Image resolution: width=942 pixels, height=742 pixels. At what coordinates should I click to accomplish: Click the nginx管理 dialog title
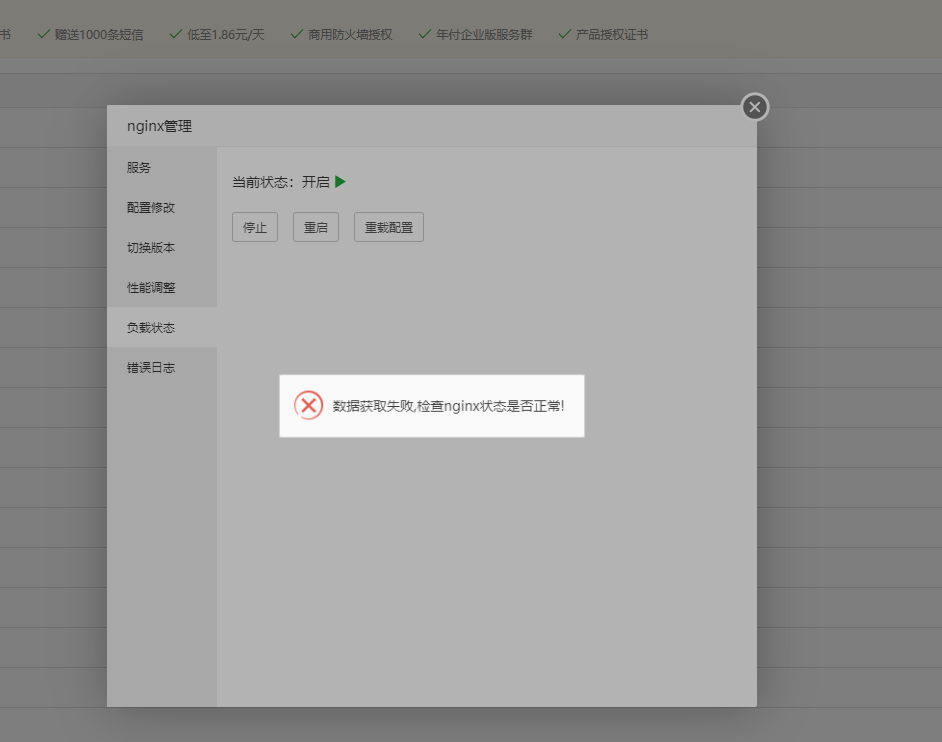[x=159, y=126]
